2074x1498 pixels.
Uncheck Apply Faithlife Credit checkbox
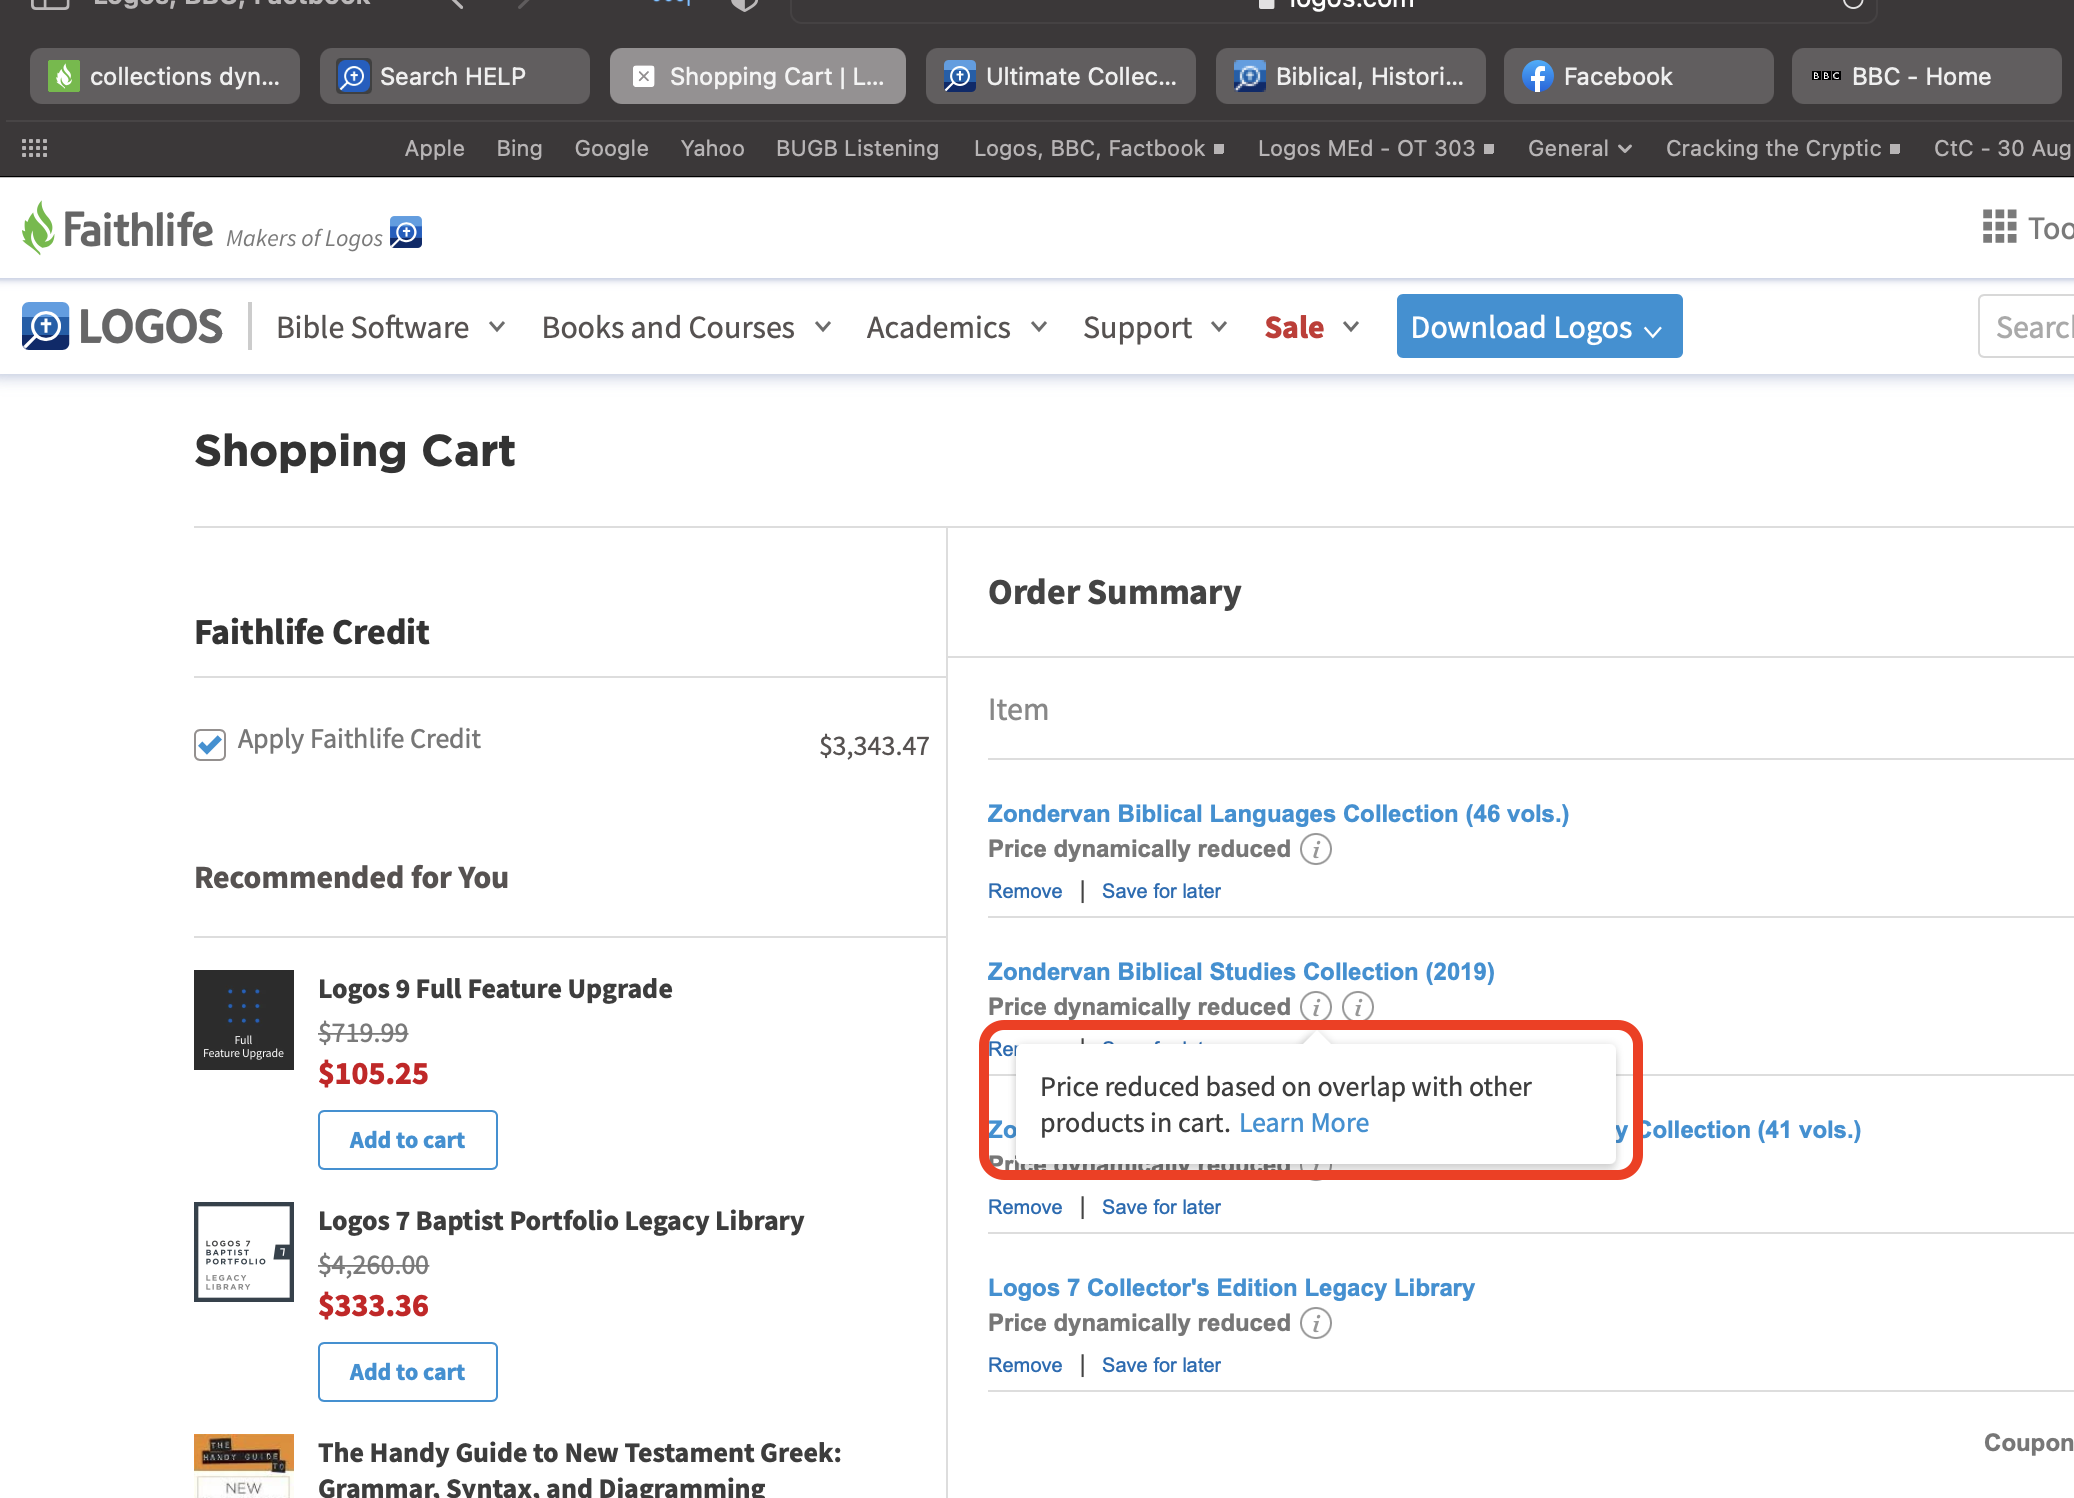[210, 744]
